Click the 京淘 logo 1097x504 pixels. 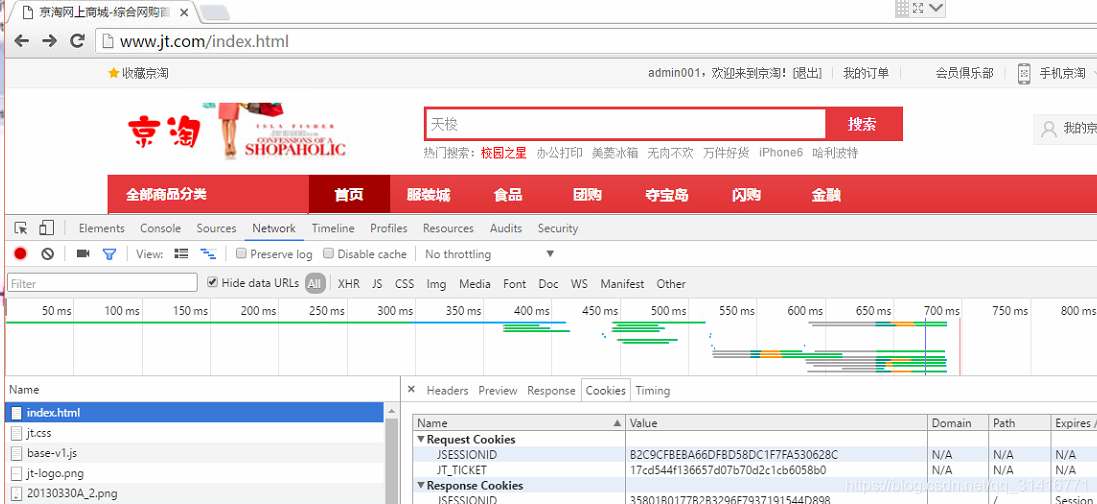pos(164,130)
